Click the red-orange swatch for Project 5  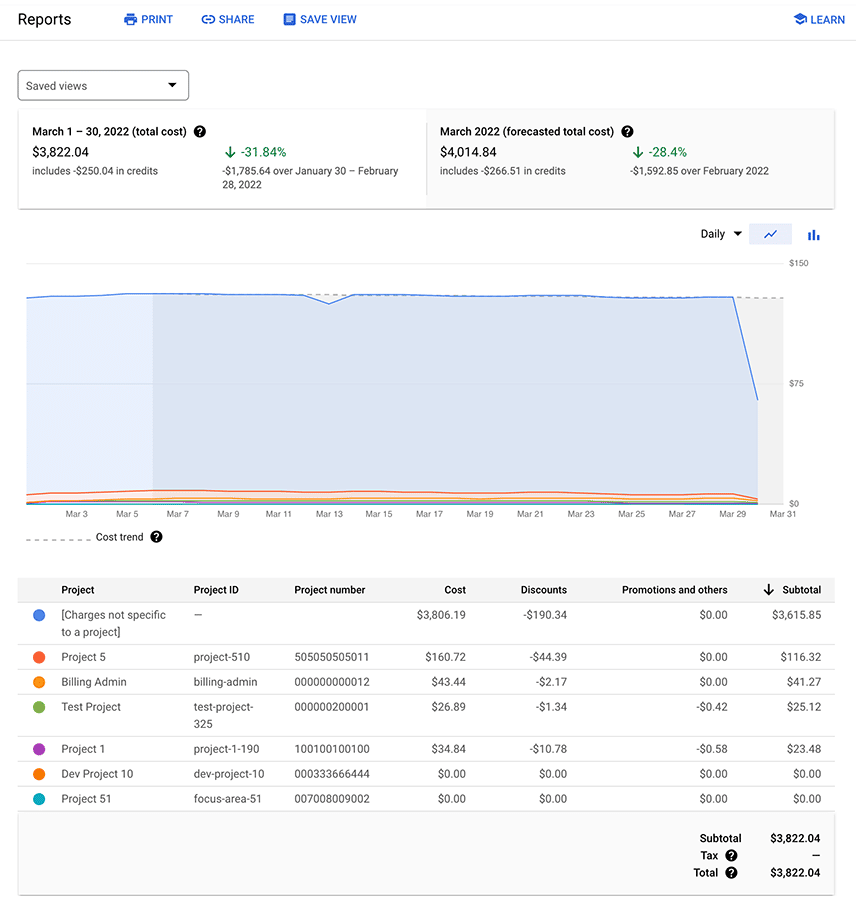[x=39, y=657]
